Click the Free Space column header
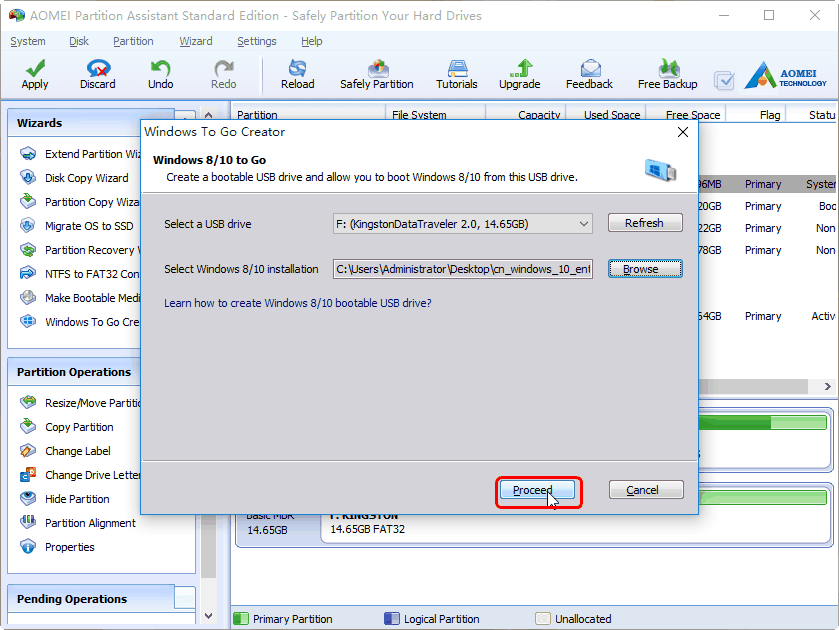This screenshot has width=839, height=630. 685,115
